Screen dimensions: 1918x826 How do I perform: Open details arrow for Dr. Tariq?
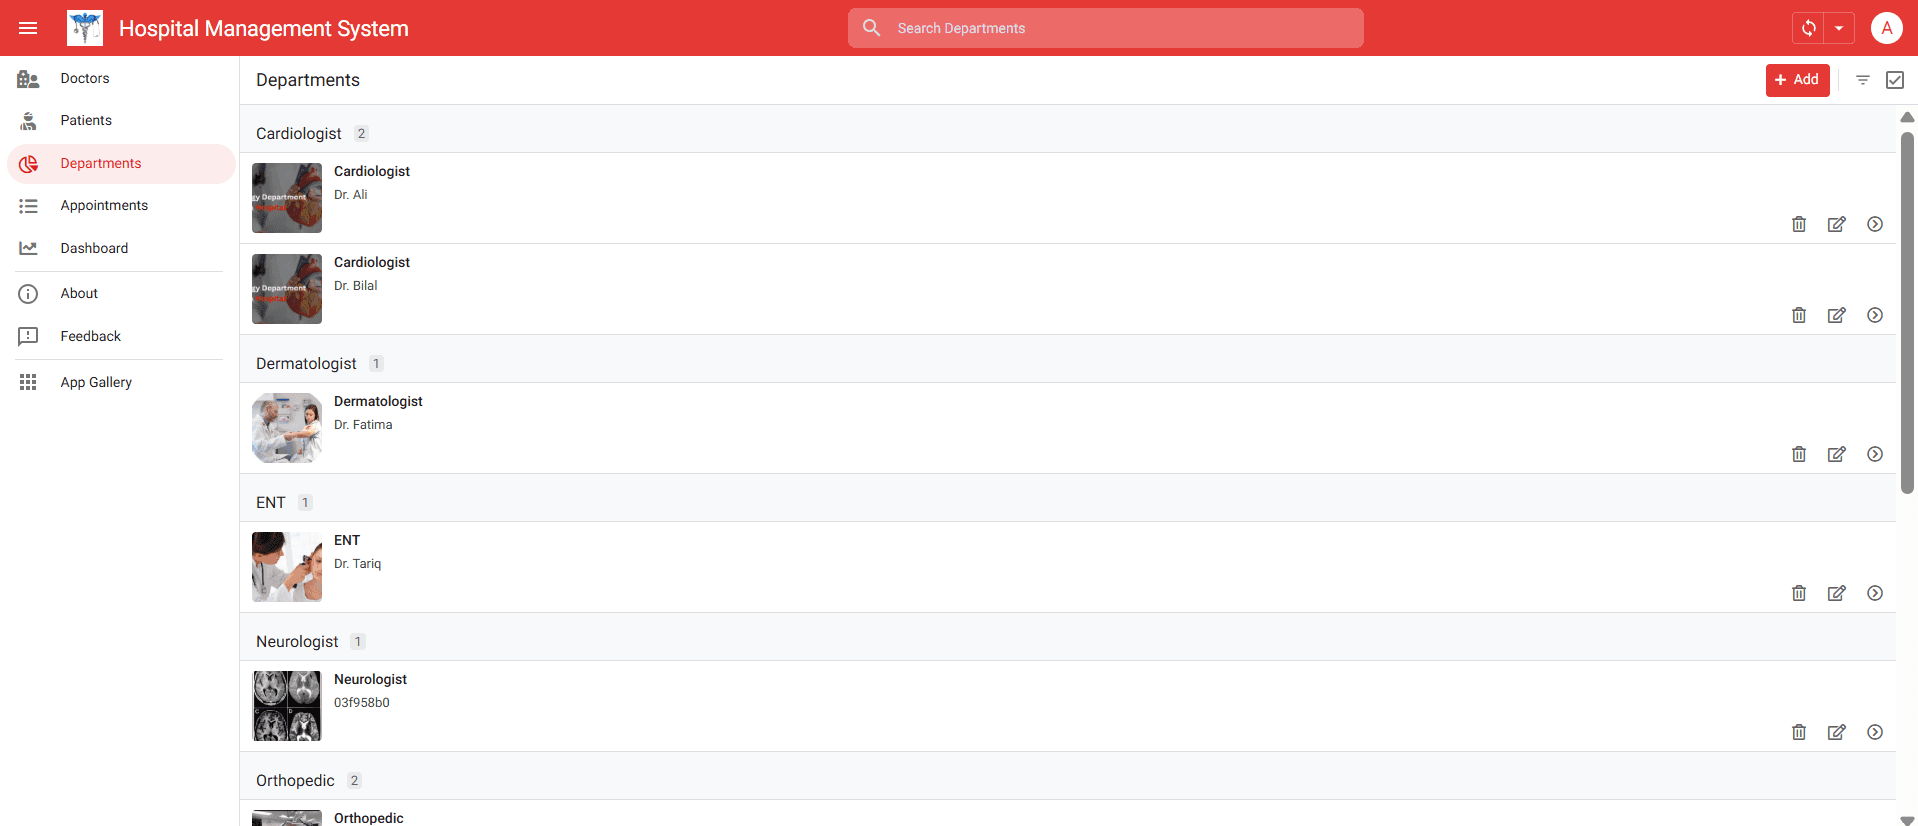pos(1875,593)
